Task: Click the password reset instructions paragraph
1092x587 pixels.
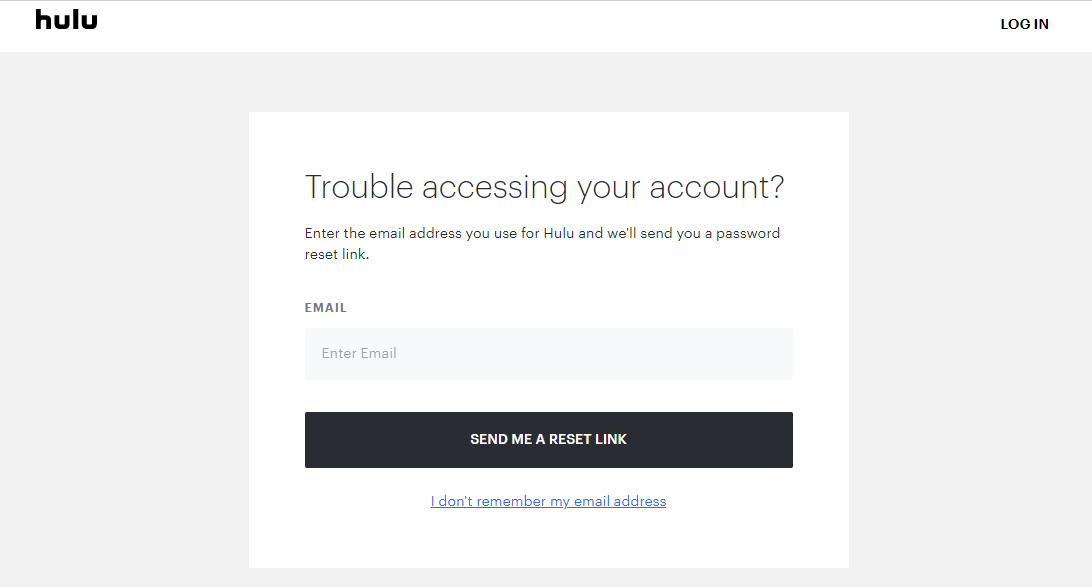Action: (x=542, y=244)
